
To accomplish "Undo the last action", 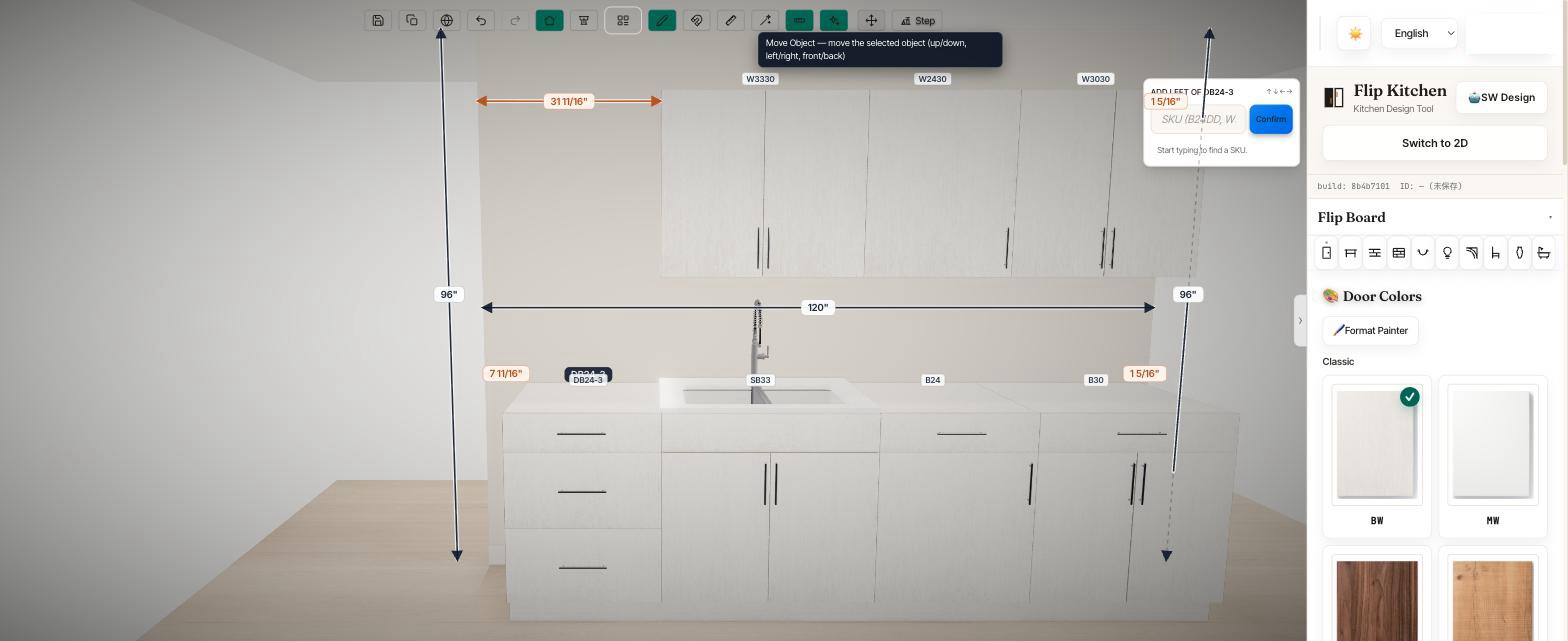I will (481, 20).
